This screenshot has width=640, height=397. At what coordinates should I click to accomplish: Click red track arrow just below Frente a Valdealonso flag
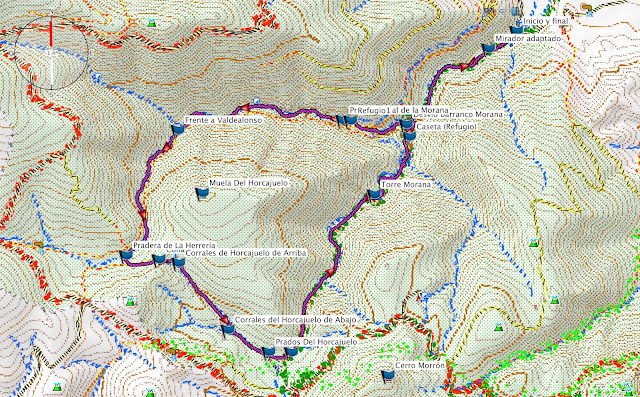pyautogui.click(x=167, y=148)
